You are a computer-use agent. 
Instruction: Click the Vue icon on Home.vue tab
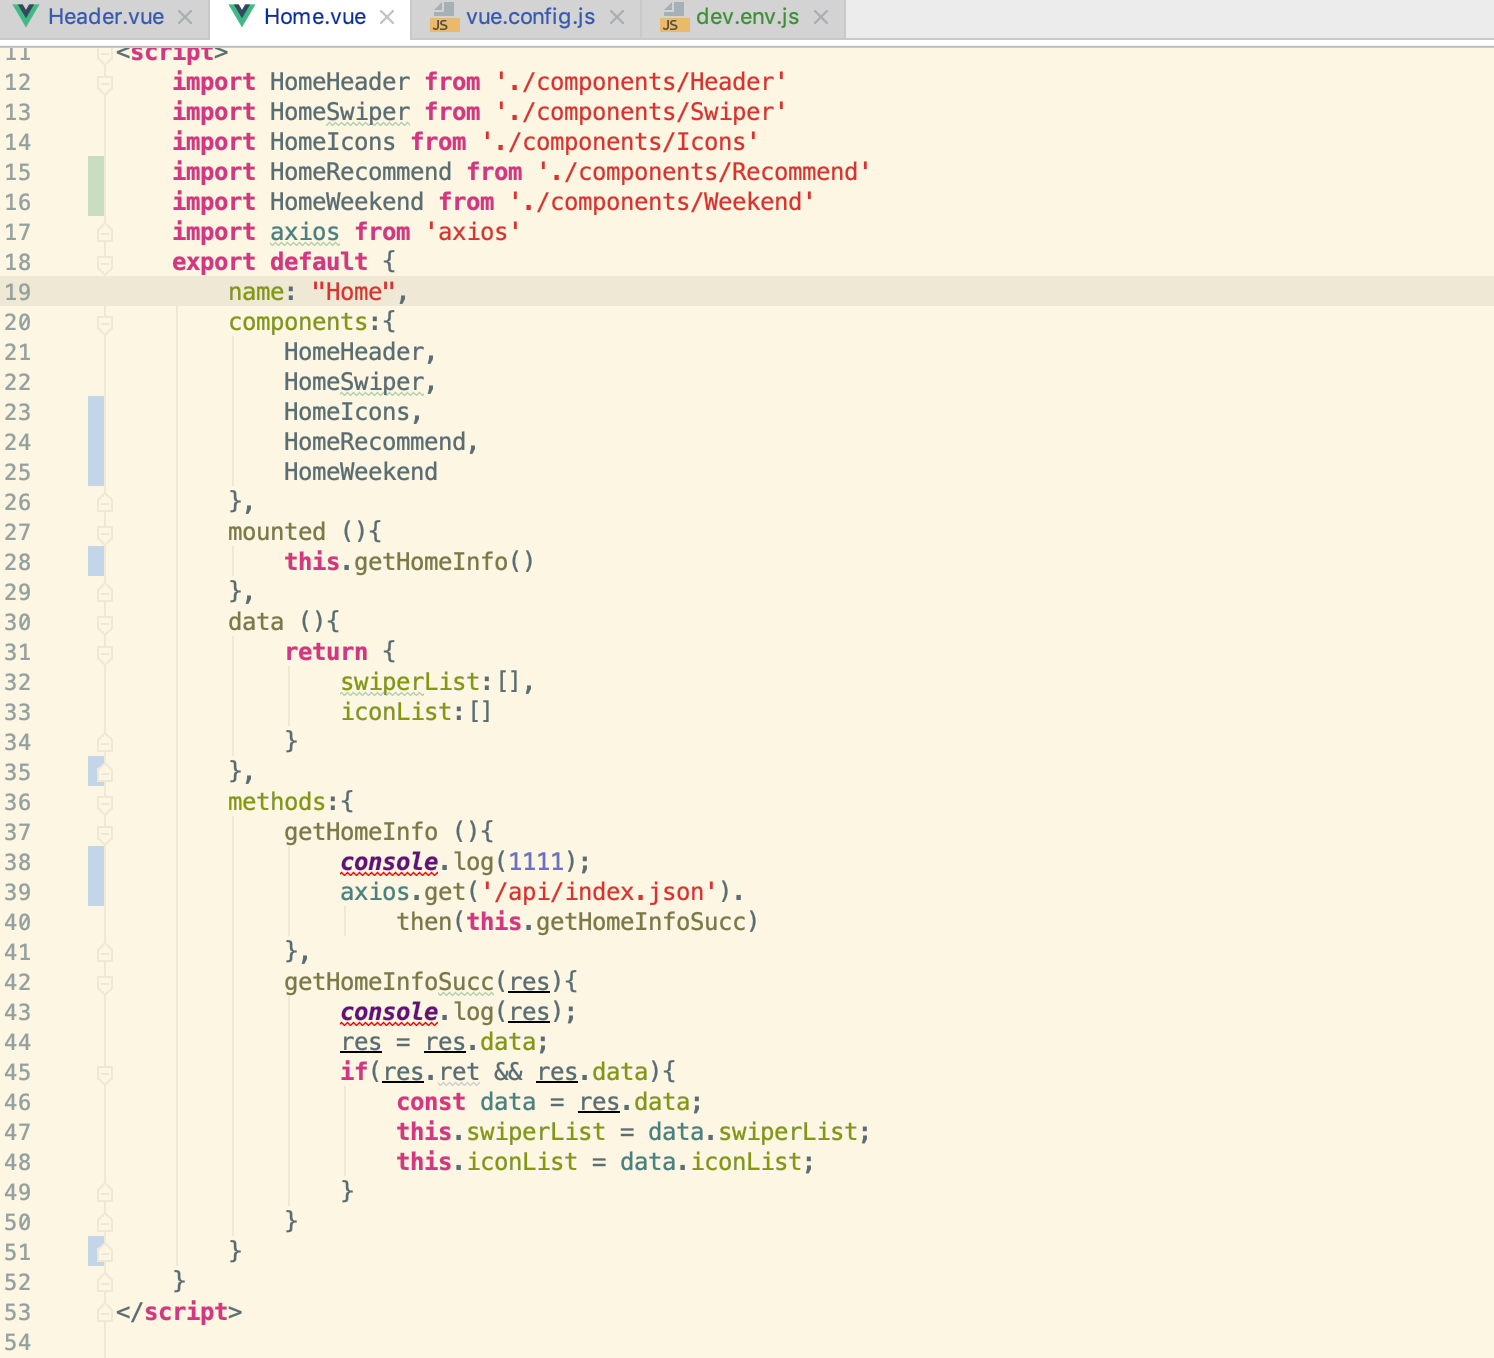pos(242,16)
